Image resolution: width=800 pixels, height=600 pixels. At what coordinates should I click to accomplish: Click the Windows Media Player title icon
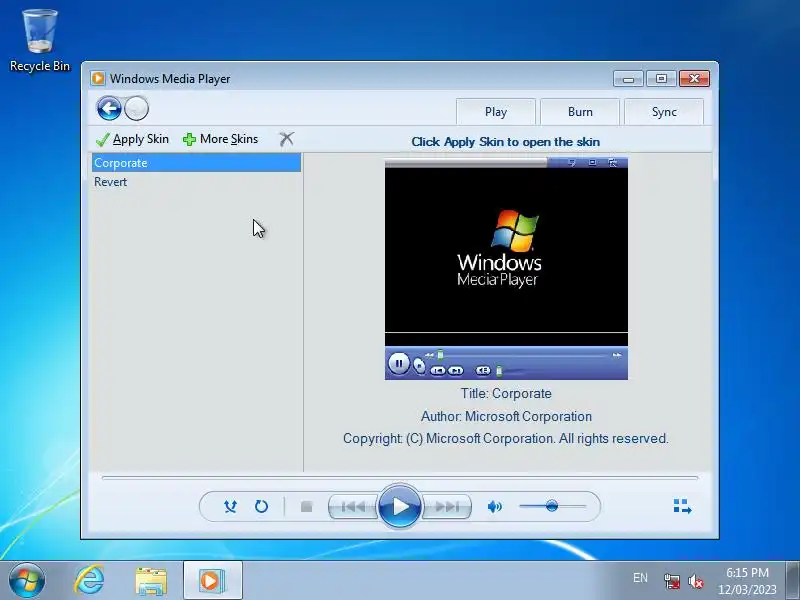[97, 79]
